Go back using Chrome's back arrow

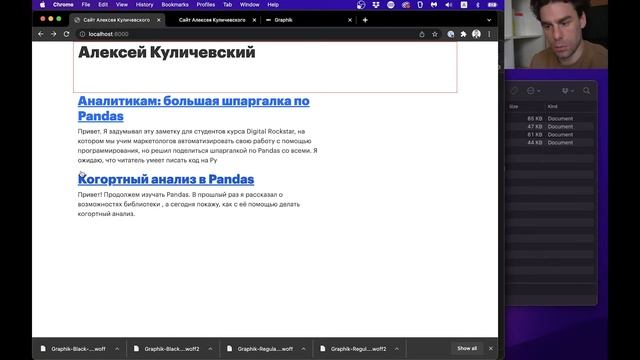[40, 34]
